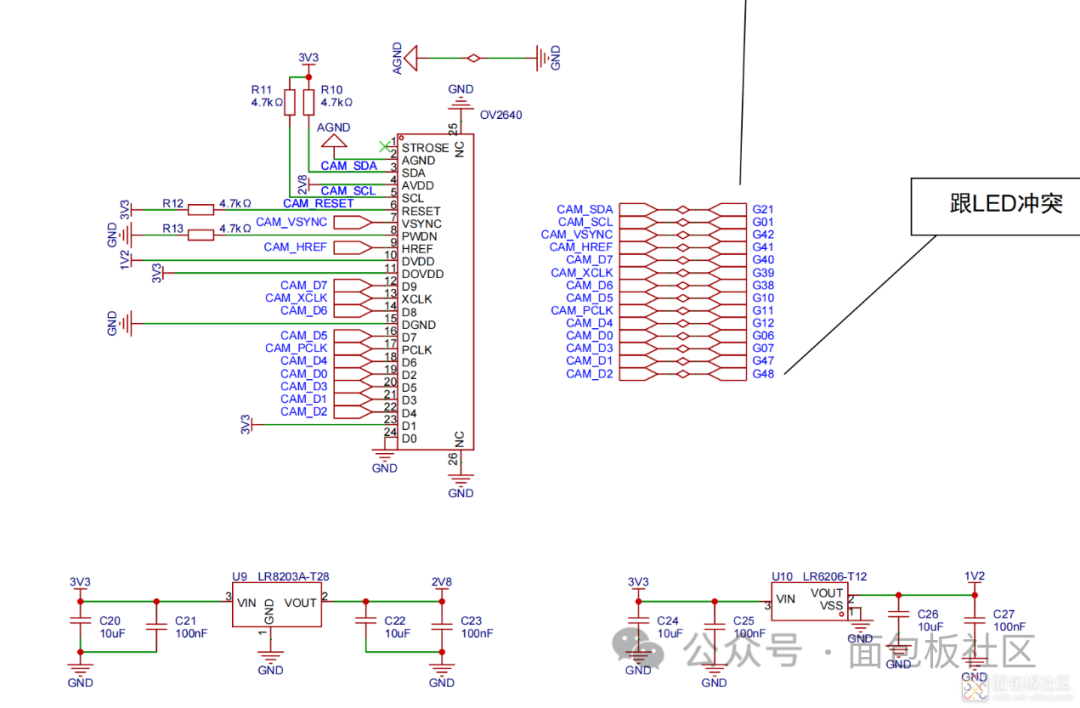Click the PWDN pin name
The height and width of the screenshot is (708, 1080).
419,236
